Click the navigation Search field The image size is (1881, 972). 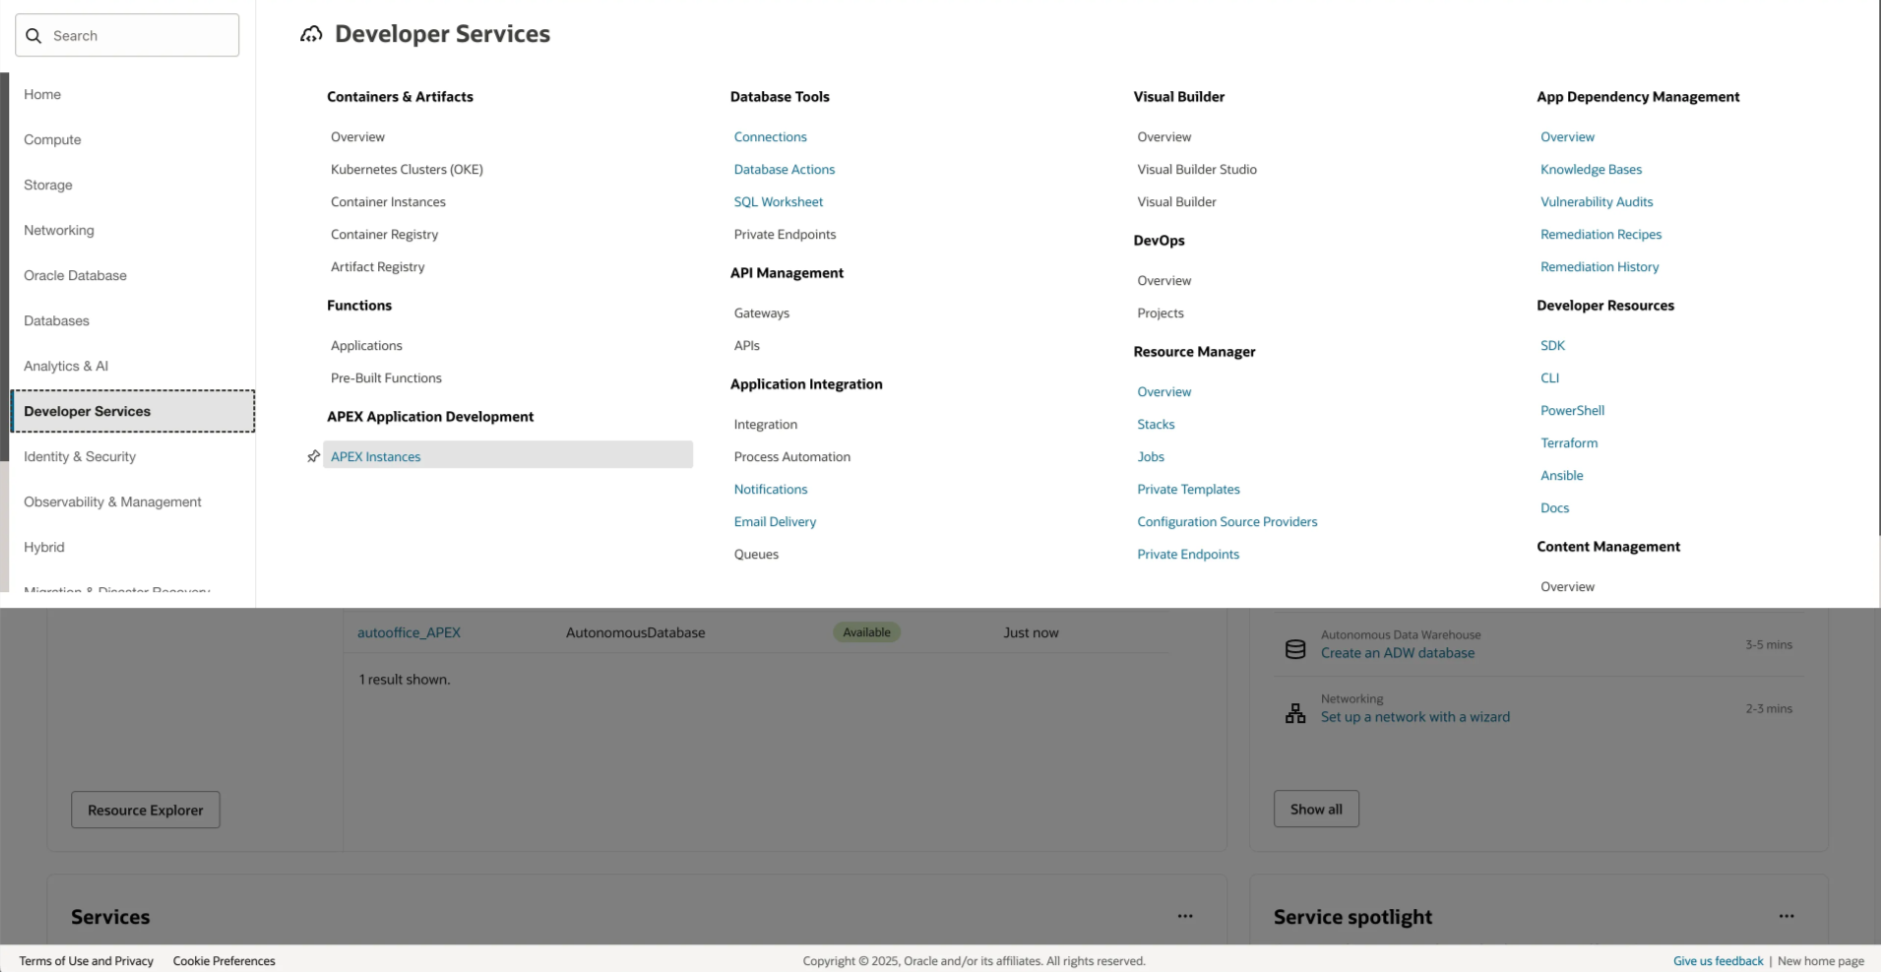coord(127,36)
